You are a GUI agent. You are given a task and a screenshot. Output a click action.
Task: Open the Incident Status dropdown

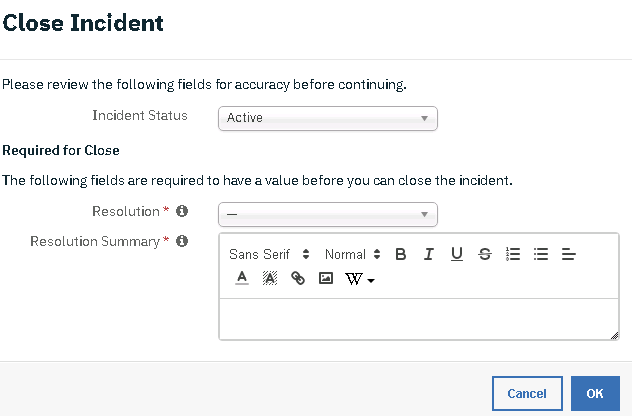point(328,118)
